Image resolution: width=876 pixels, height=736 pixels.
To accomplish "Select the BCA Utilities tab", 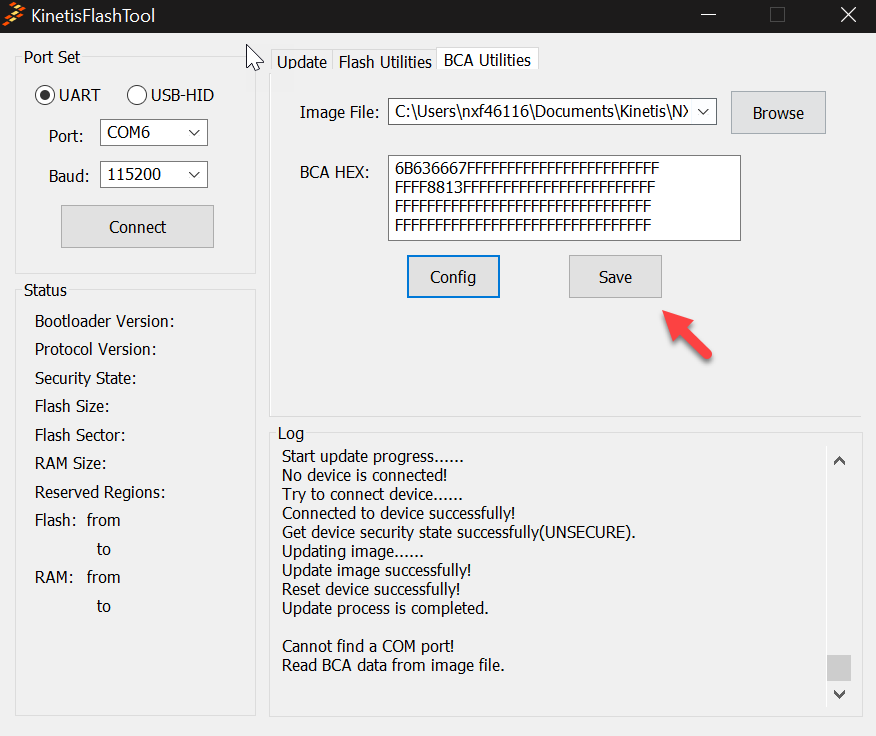I will point(487,59).
